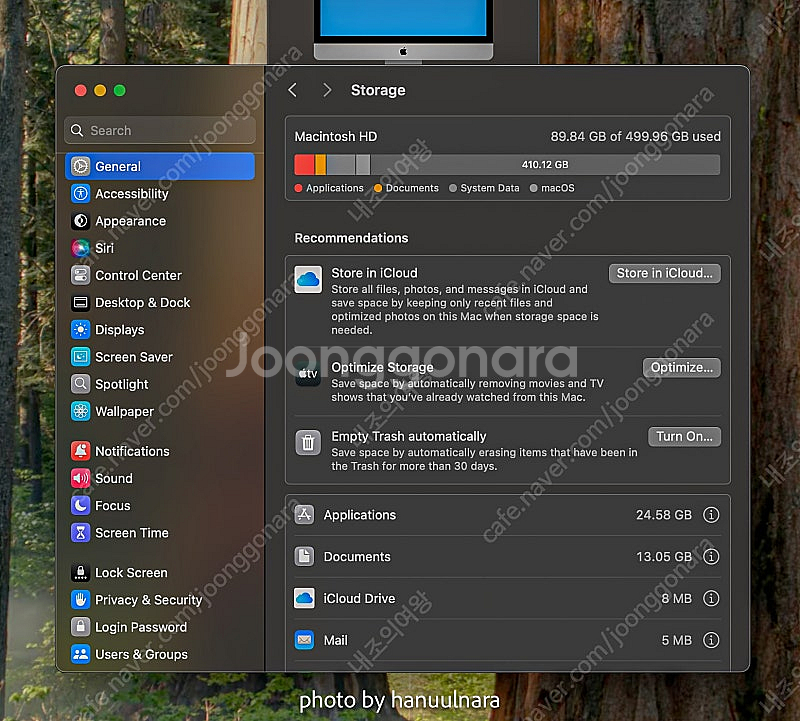The width and height of the screenshot is (800, 721).
Task: Click the "Storage" window title
Action: pos(378,90)
